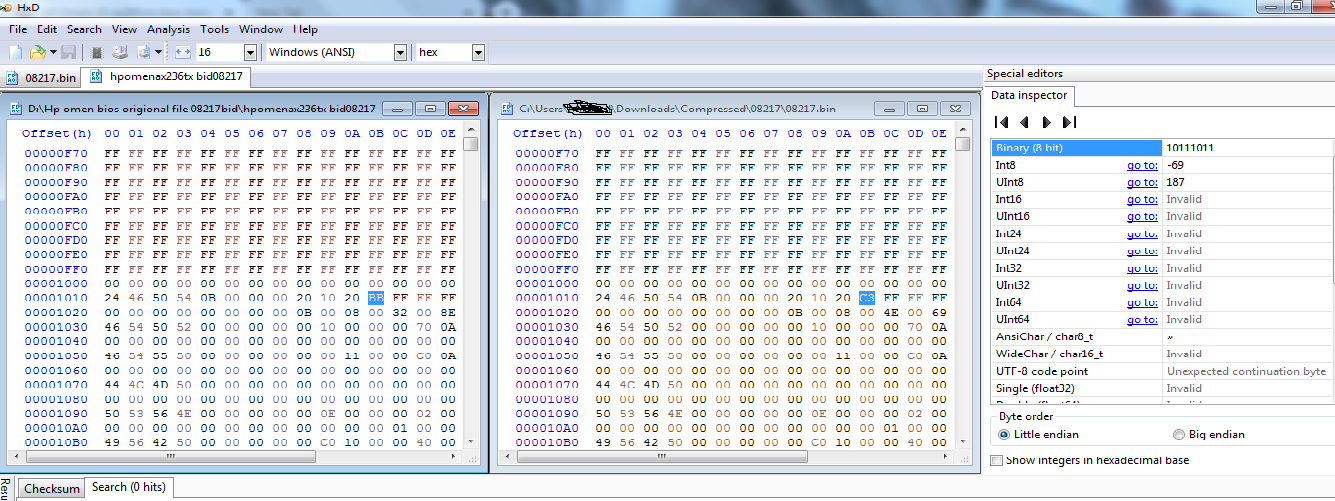Click vertical scrollbar thumb in 08217.bin window
This screenshot has width=1335, height=501.
coord(963,143)
